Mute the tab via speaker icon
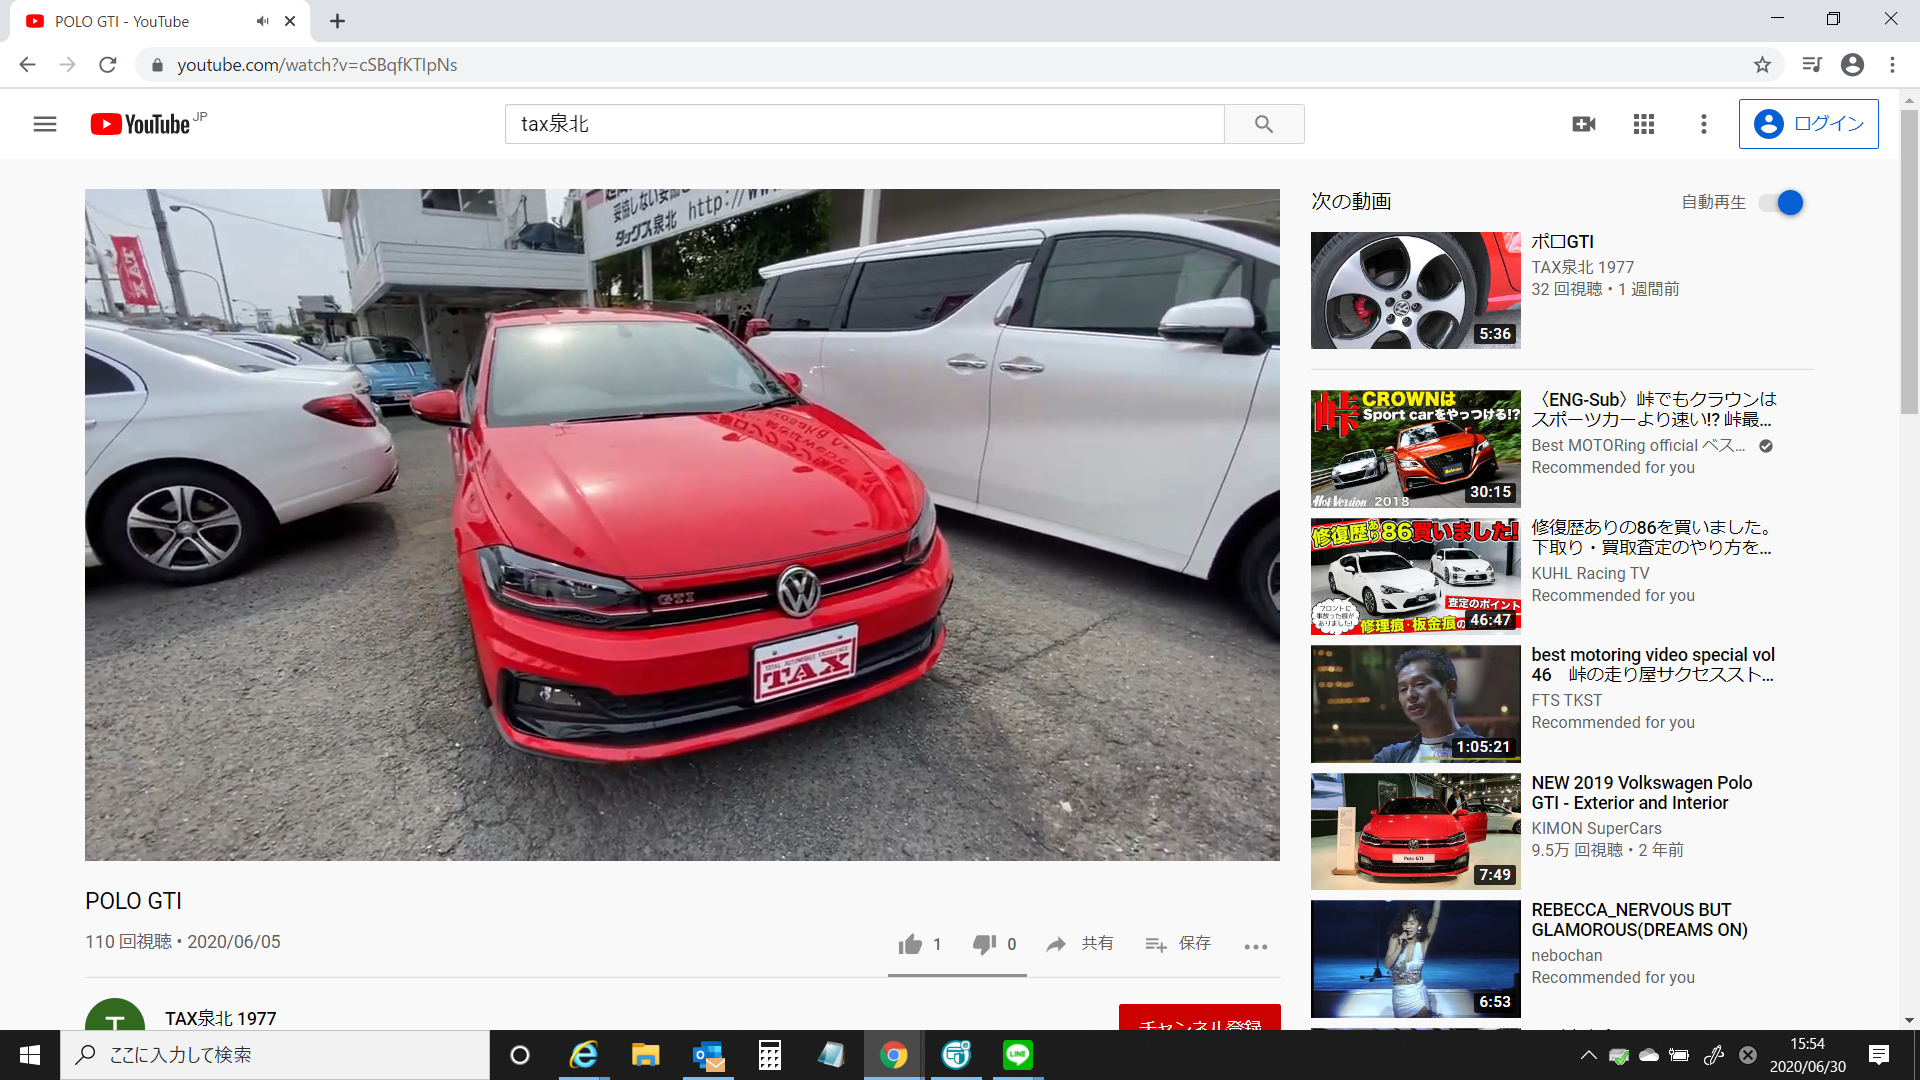 pyautogui.click(x=262, y=21)
